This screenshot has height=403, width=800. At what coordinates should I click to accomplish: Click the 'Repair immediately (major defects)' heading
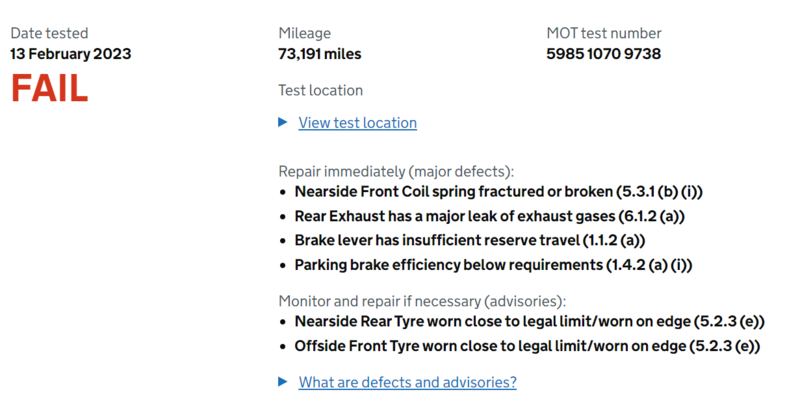pyautogui.click(x=395, y=170)
